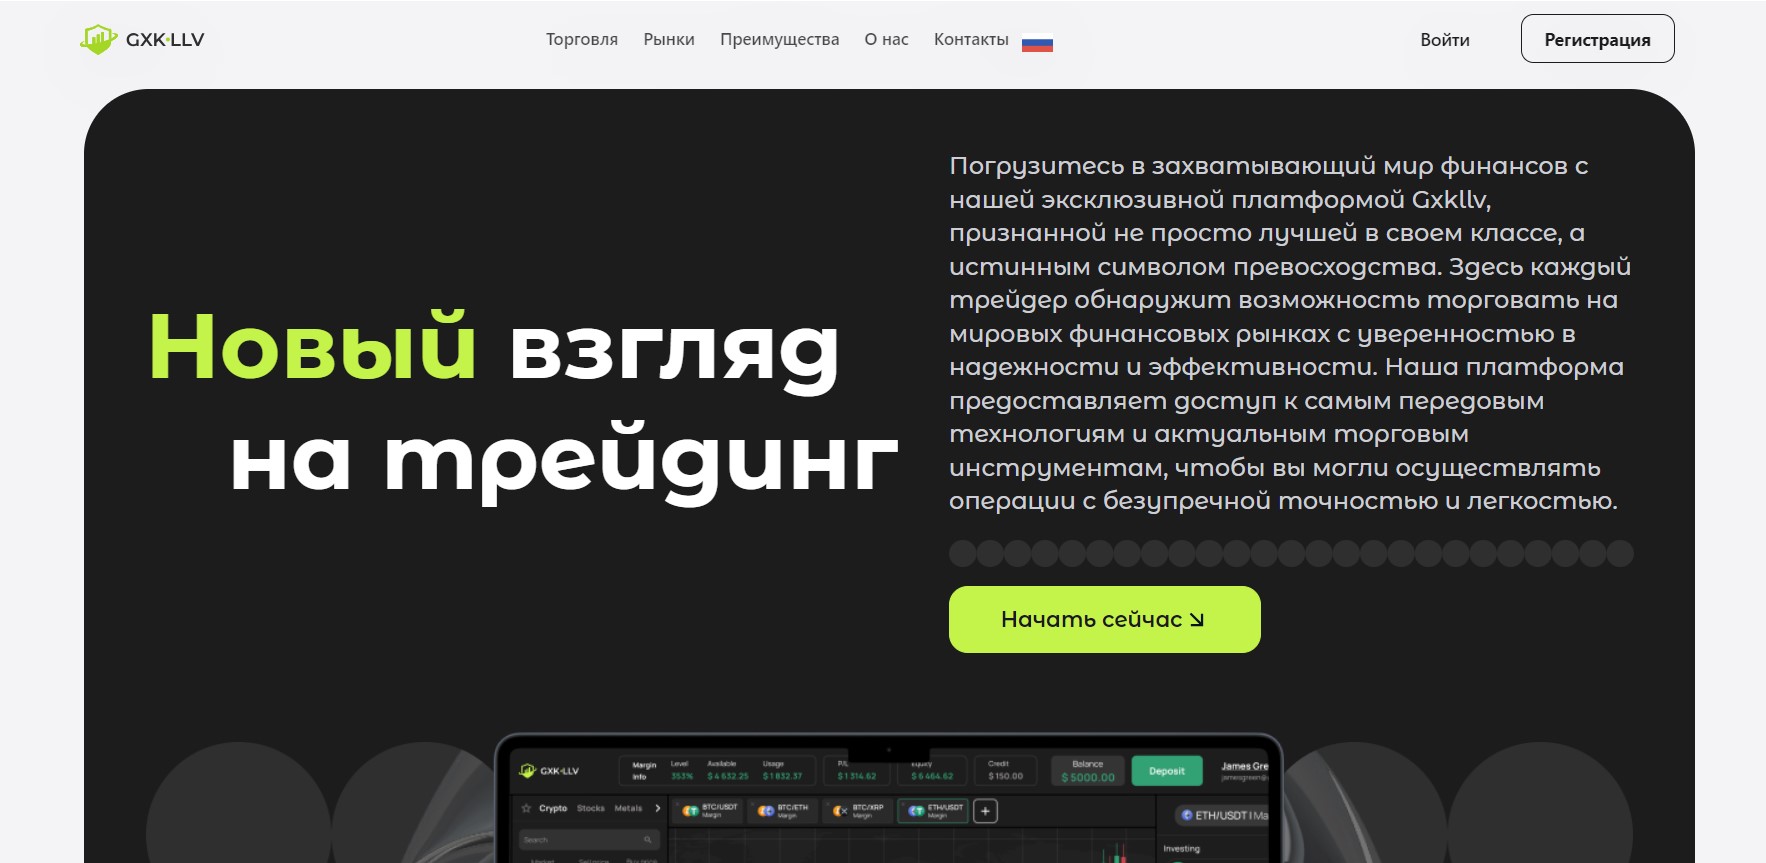This screenshot has height=863, width=1766.
Task: Click the star favorites icon in the preview
Action: click(526, 808)
